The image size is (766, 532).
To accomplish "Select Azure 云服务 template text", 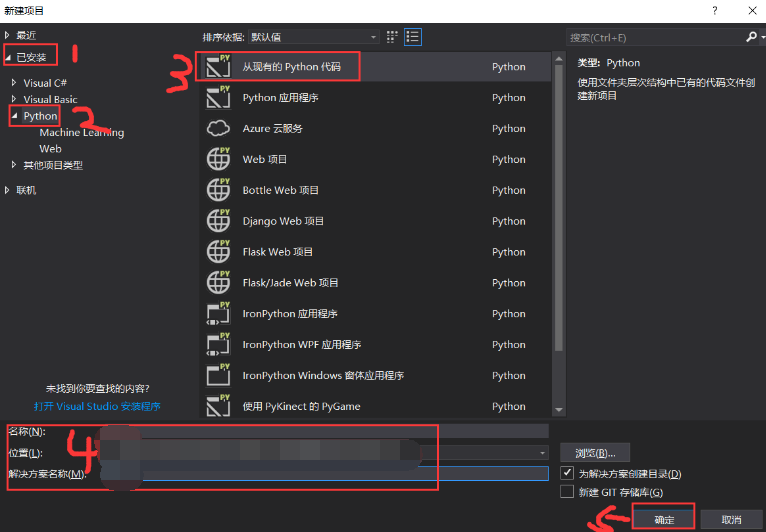I will (273, 128).
